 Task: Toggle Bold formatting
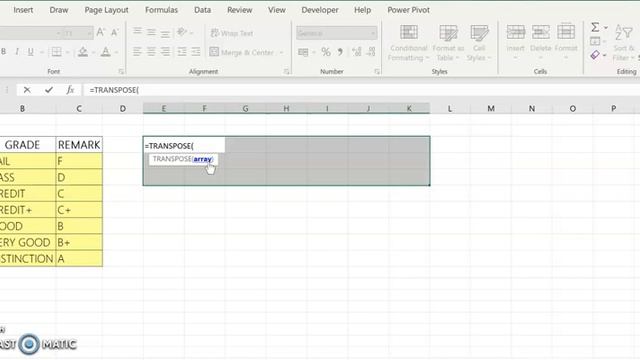pyautogui.click(x=4, y=52)
